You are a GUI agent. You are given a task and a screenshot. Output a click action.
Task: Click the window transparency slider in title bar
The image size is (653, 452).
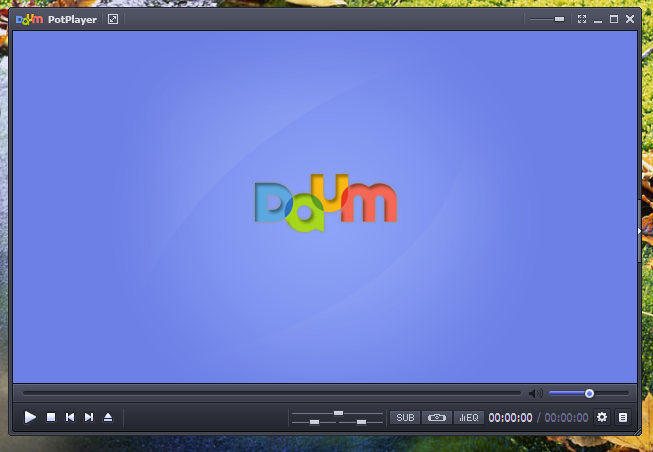pyautogui.click(x=547, y=19)
